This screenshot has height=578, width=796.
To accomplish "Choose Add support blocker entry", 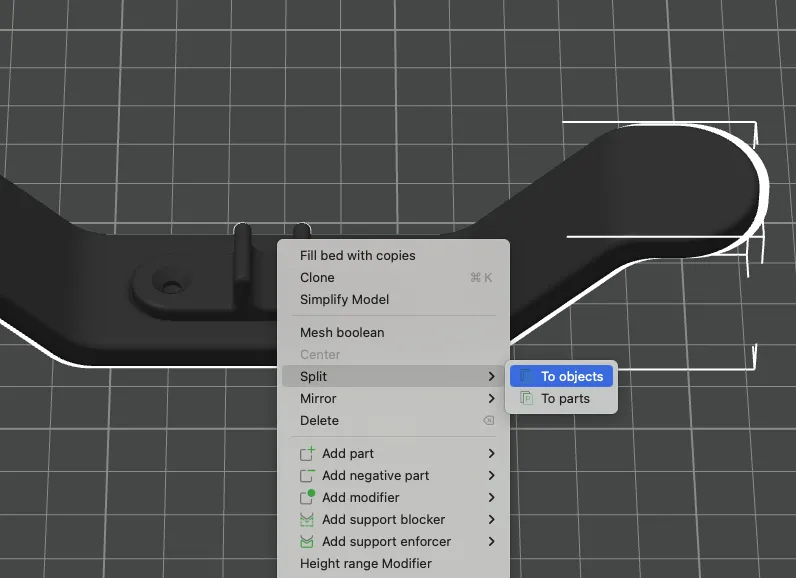I will tap(393, 519).
